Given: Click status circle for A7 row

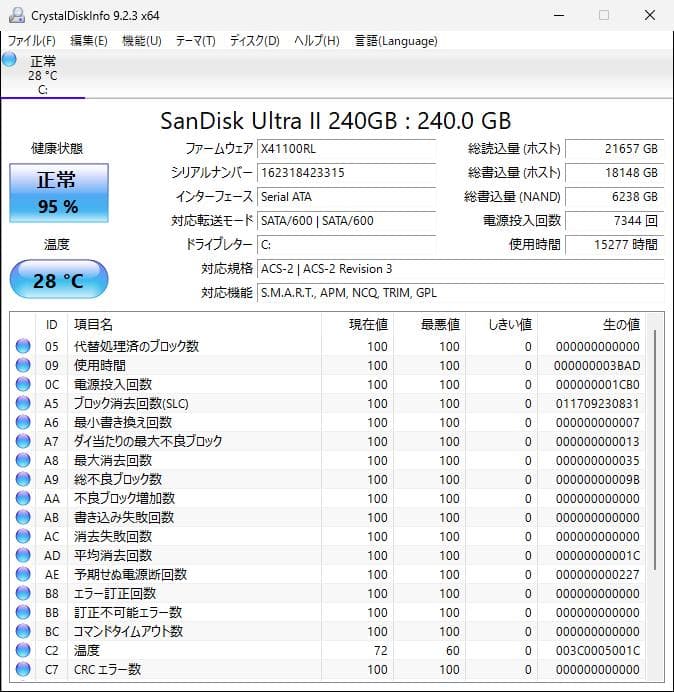Looking at the screenshot, I should click(23, 441).
